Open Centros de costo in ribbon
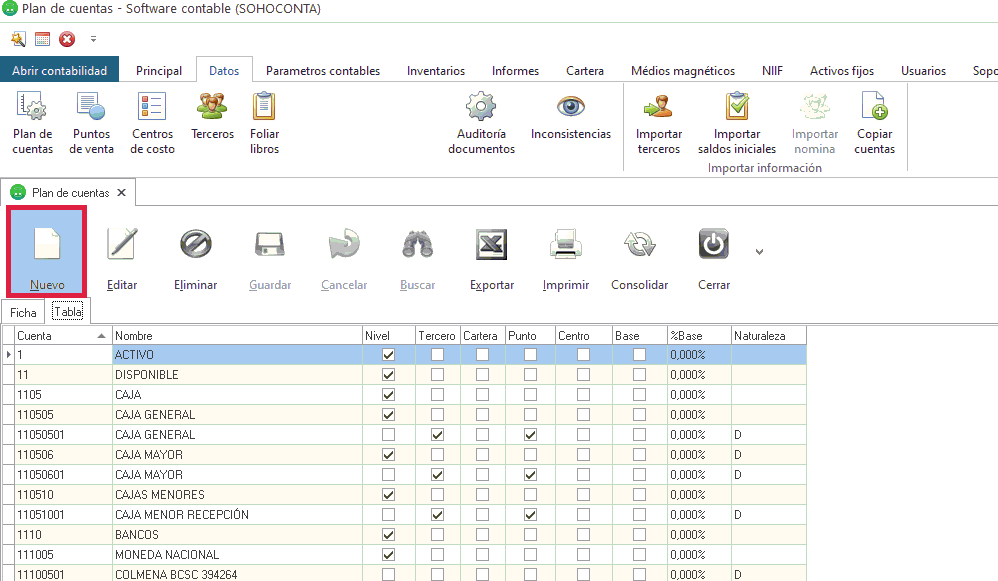The height and width of the screenshot is (581, 998). pyautogui.click(x=152, y=107)
